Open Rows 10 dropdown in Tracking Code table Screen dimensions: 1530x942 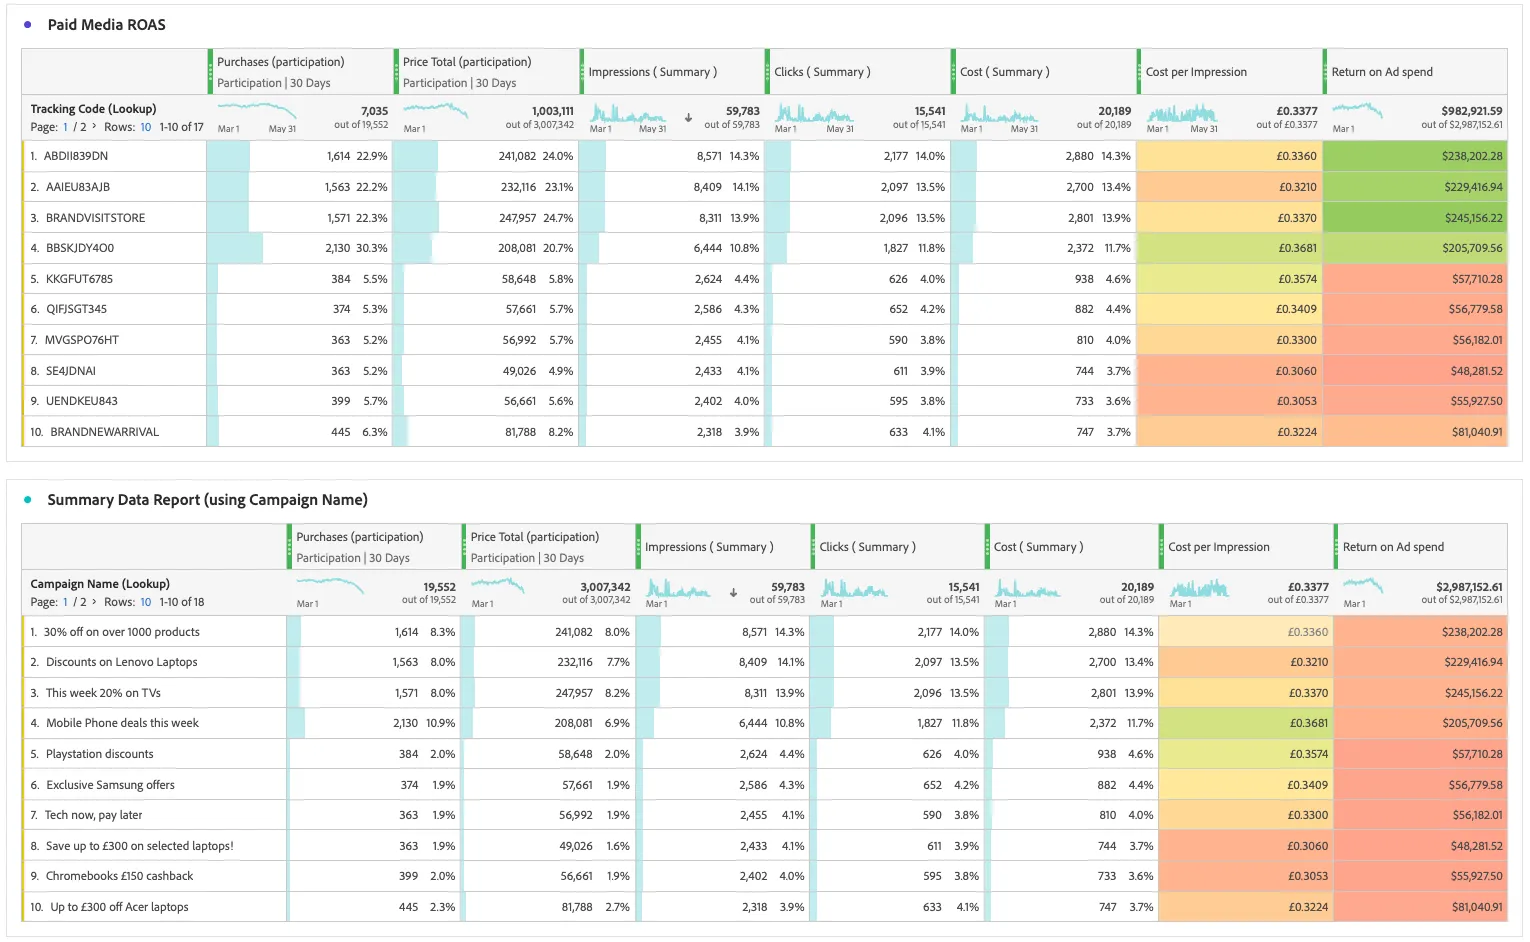[x=146, y=127]
